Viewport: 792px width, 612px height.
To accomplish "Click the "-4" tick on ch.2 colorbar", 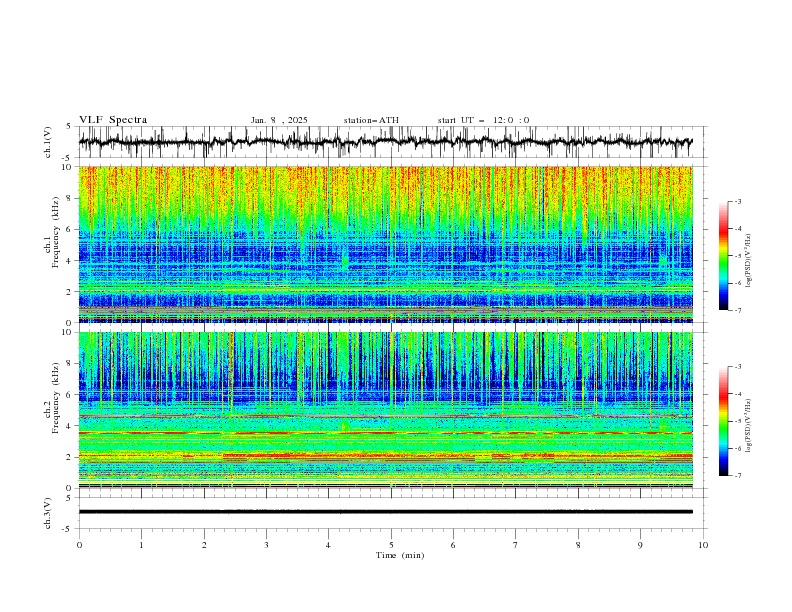I will (737, 394).
